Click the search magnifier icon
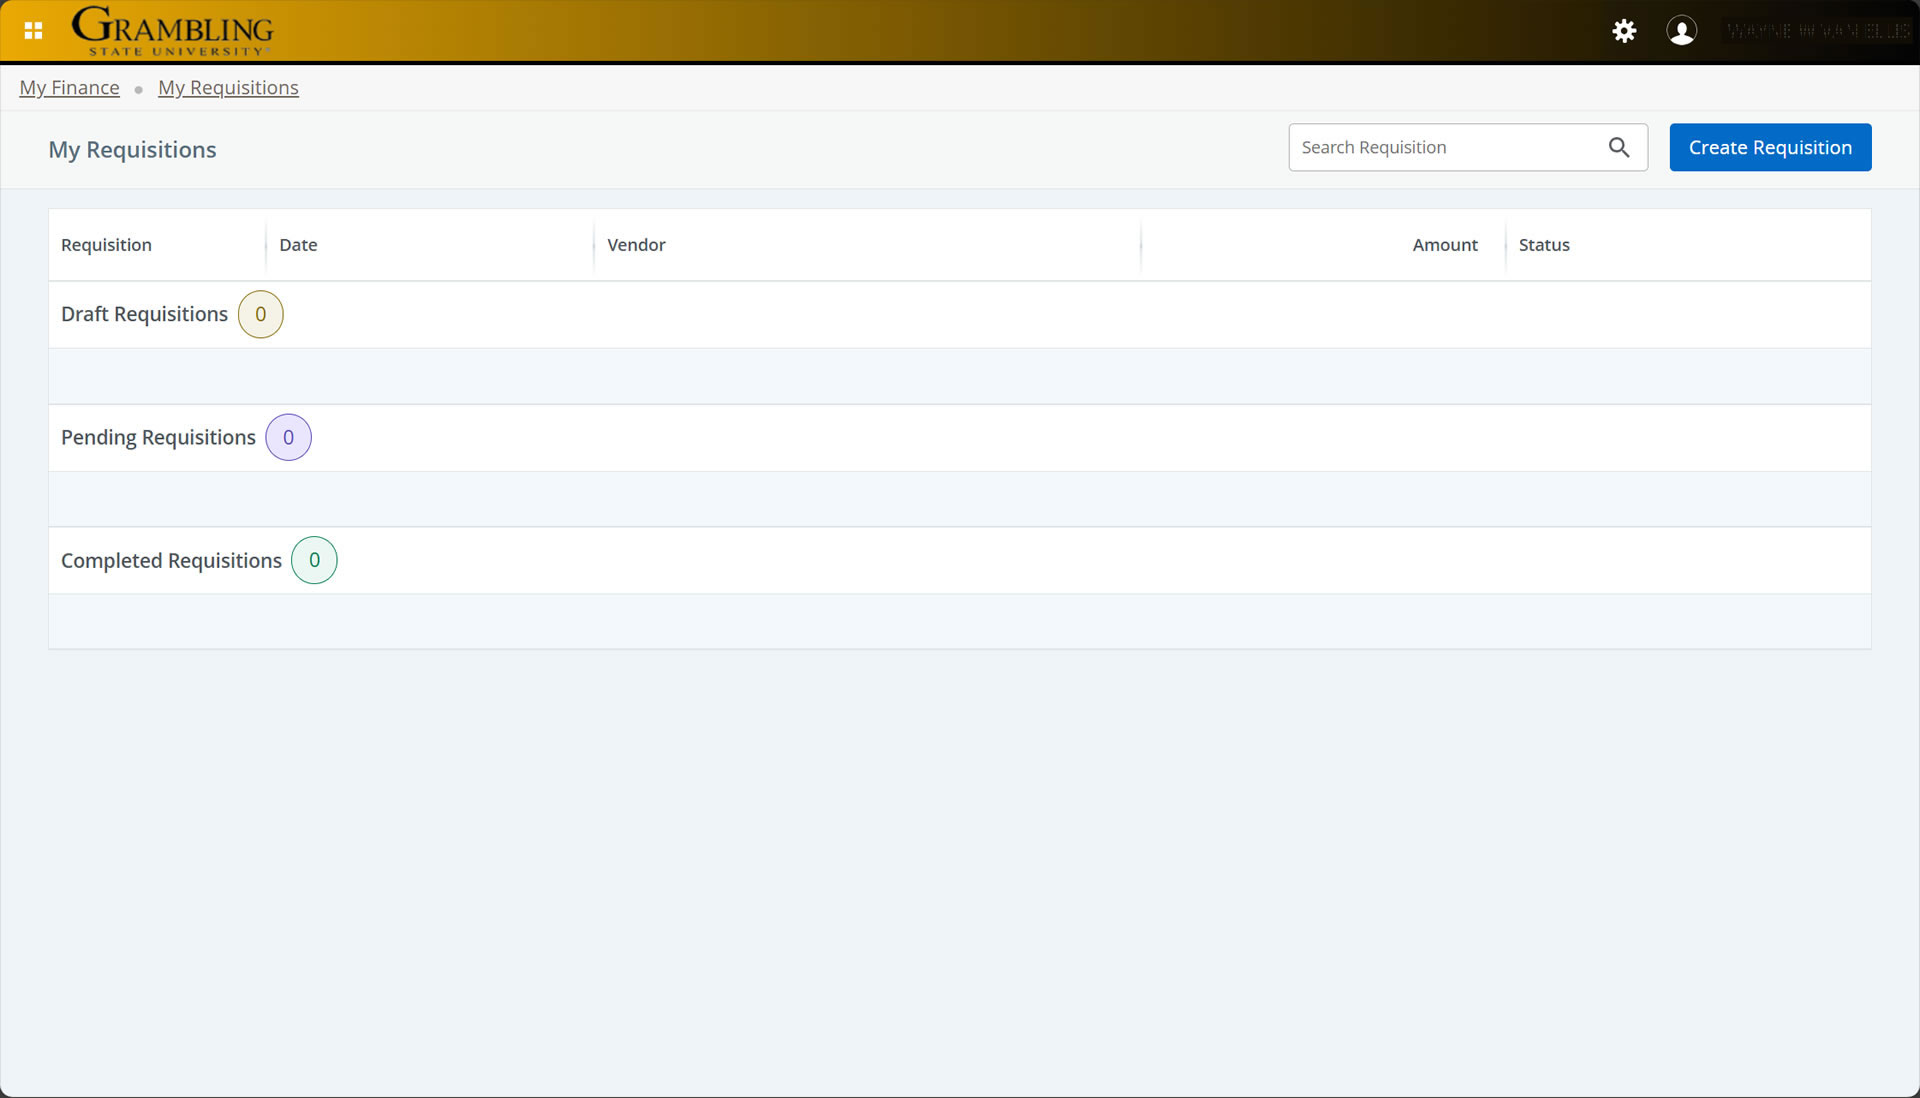The image size is (1920, 1098). click(1620, 147)
